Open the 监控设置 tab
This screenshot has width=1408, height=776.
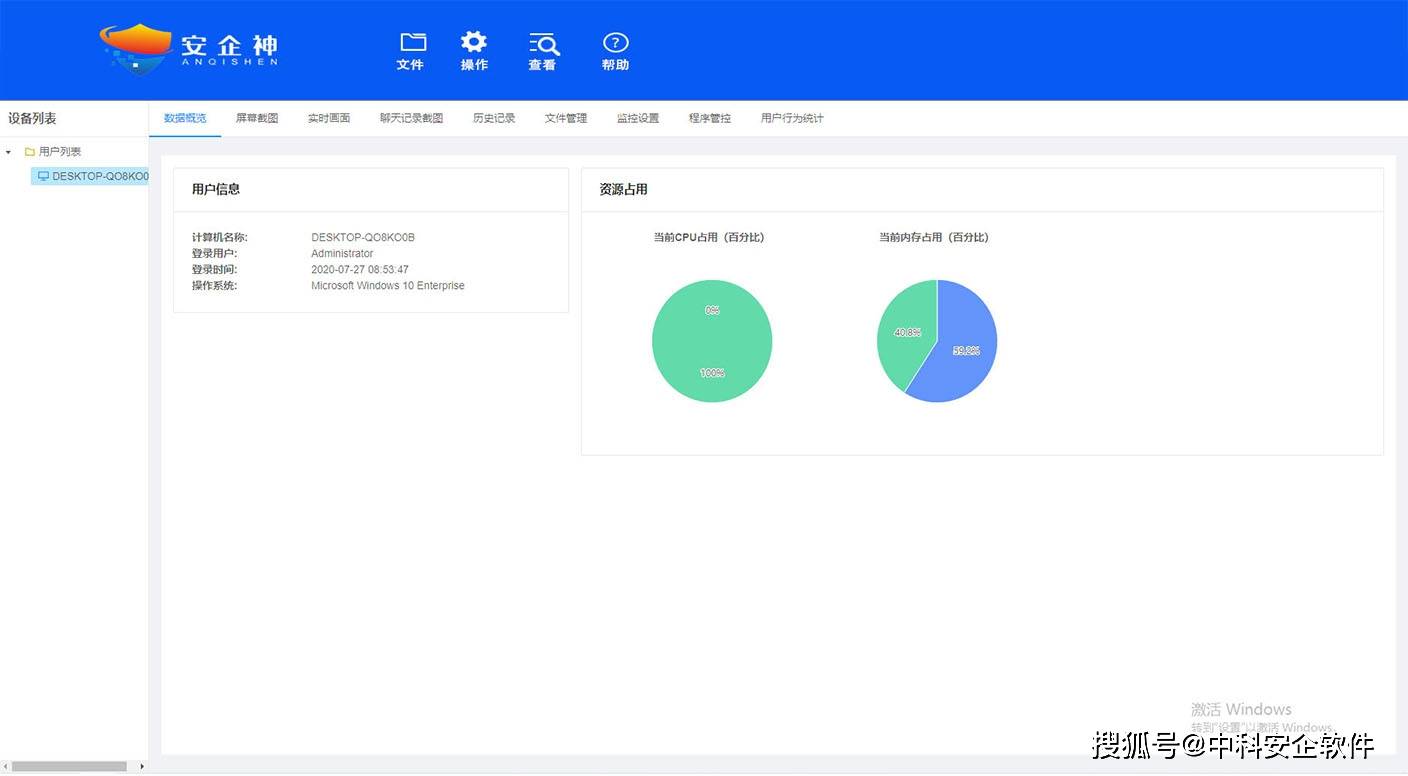[x=638, y=118]
